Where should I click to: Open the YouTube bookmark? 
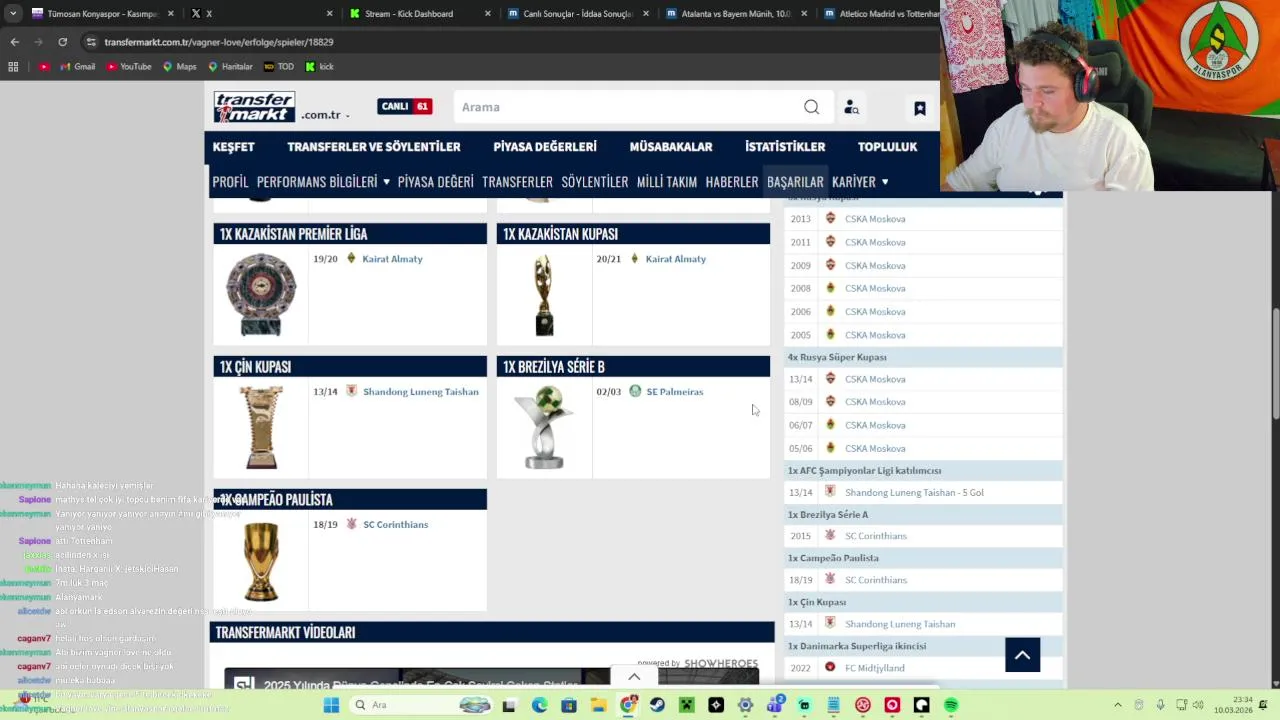pyautogui.click(x=127, y=67)
